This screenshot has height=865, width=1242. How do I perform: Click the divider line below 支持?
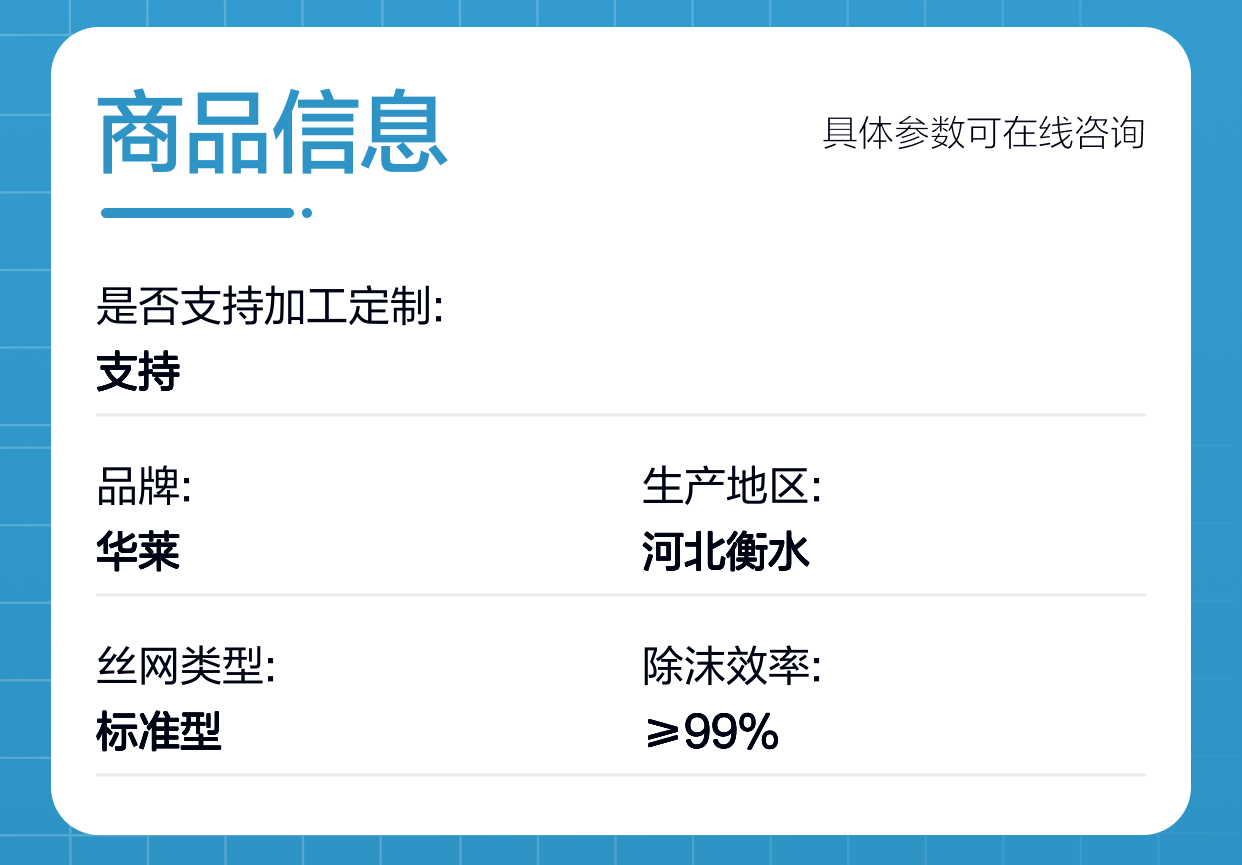(620, 414)
